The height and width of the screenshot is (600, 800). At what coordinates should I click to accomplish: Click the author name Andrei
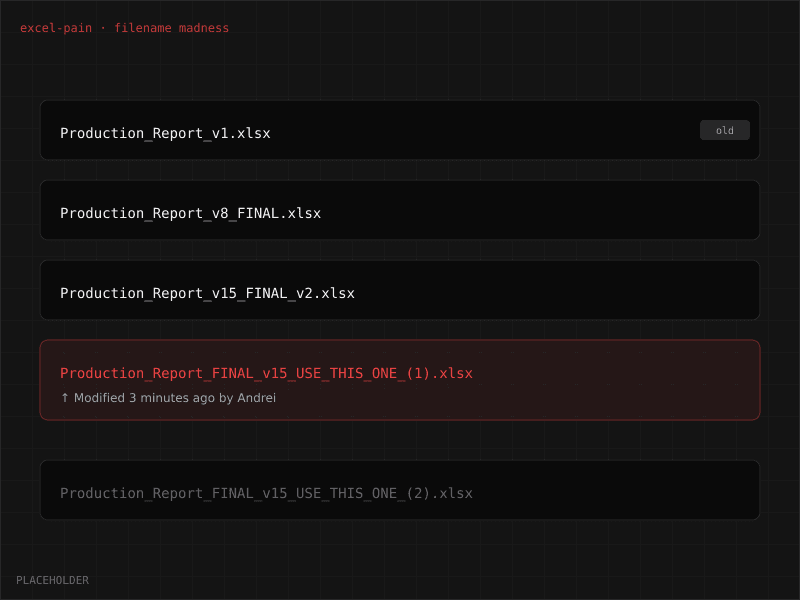(256, 398)
